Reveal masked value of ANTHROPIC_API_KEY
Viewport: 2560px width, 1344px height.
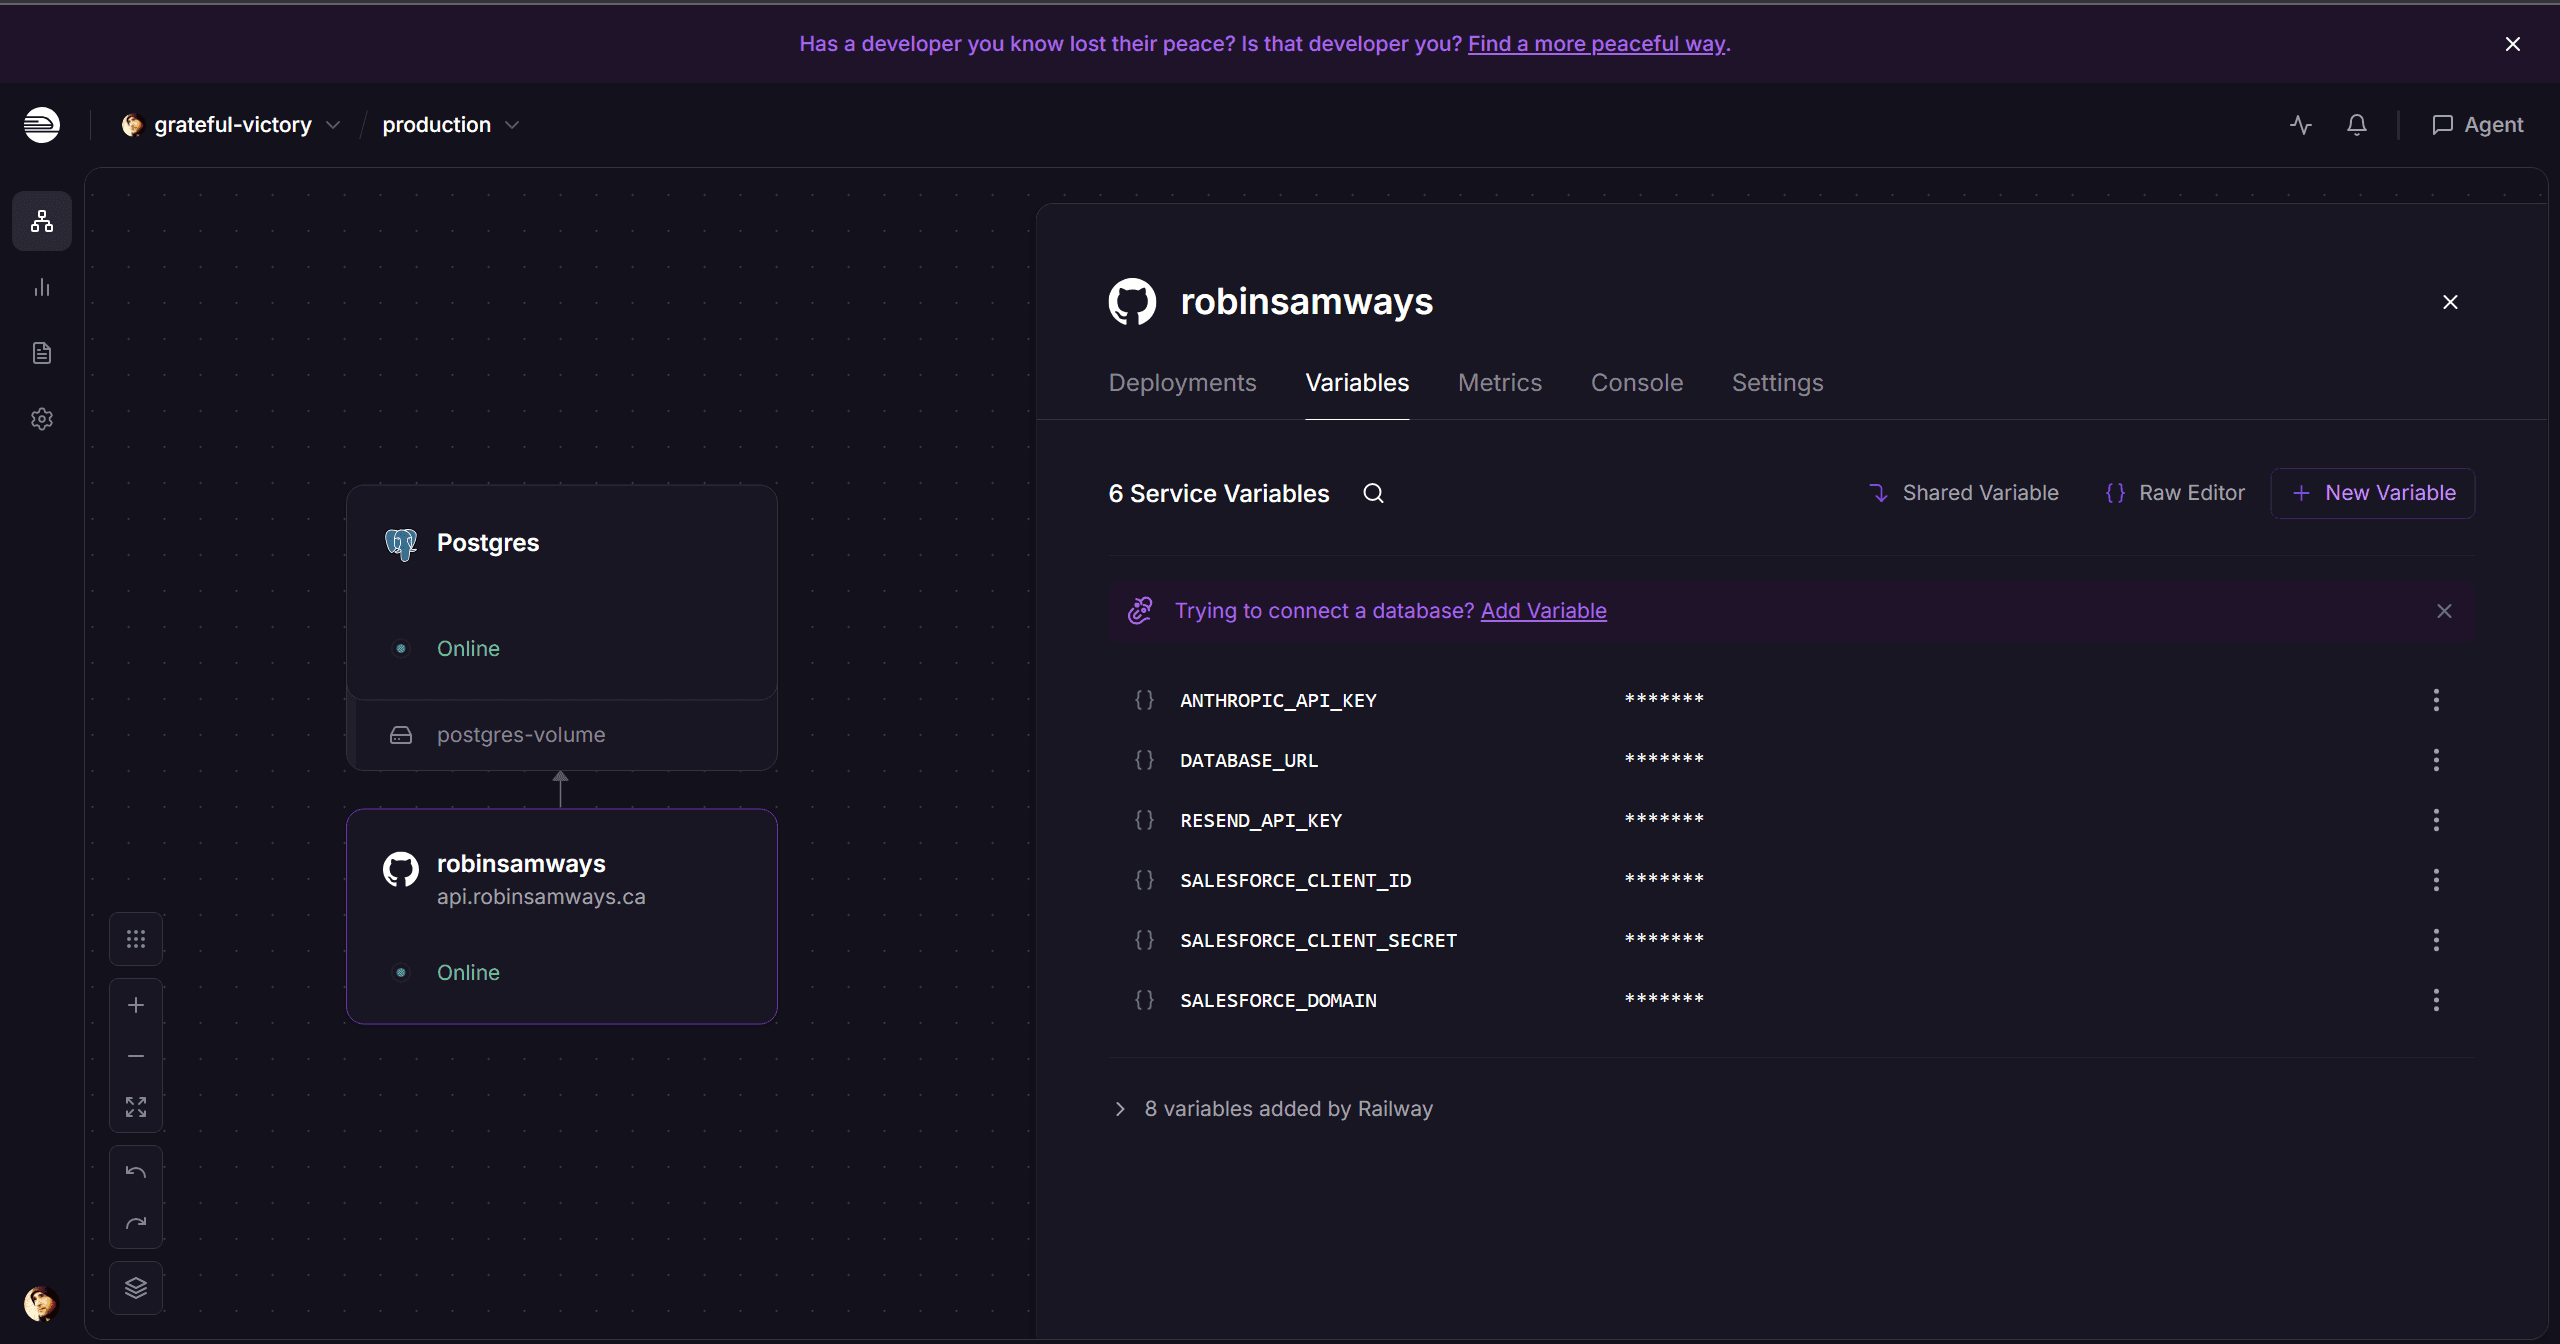click(x=1664, y=699)
